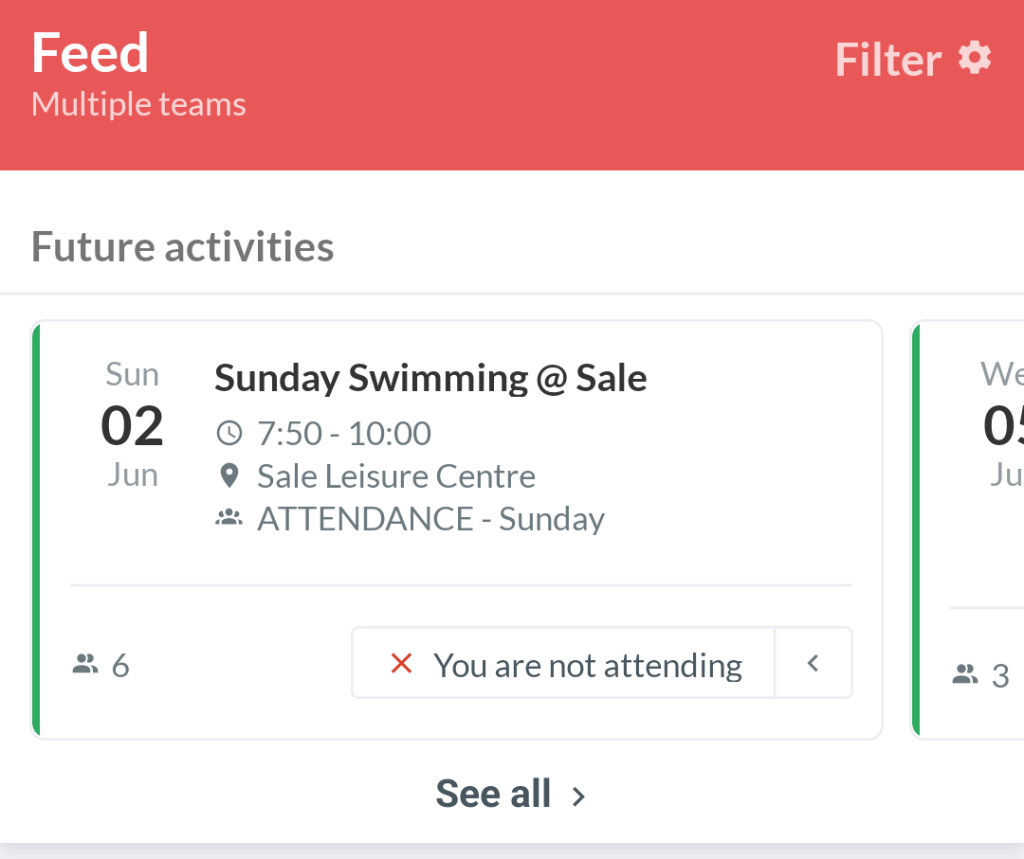Open the Filter text label in the header
Viewport: 1024px width, 859px height.
(x=887, y=60)
